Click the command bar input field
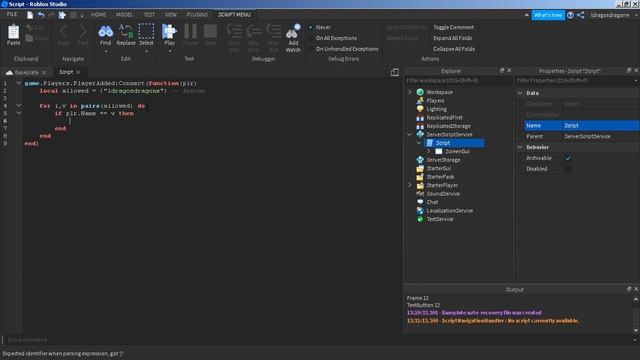Viewport: 640px width, 360px height. click(318, 340)
